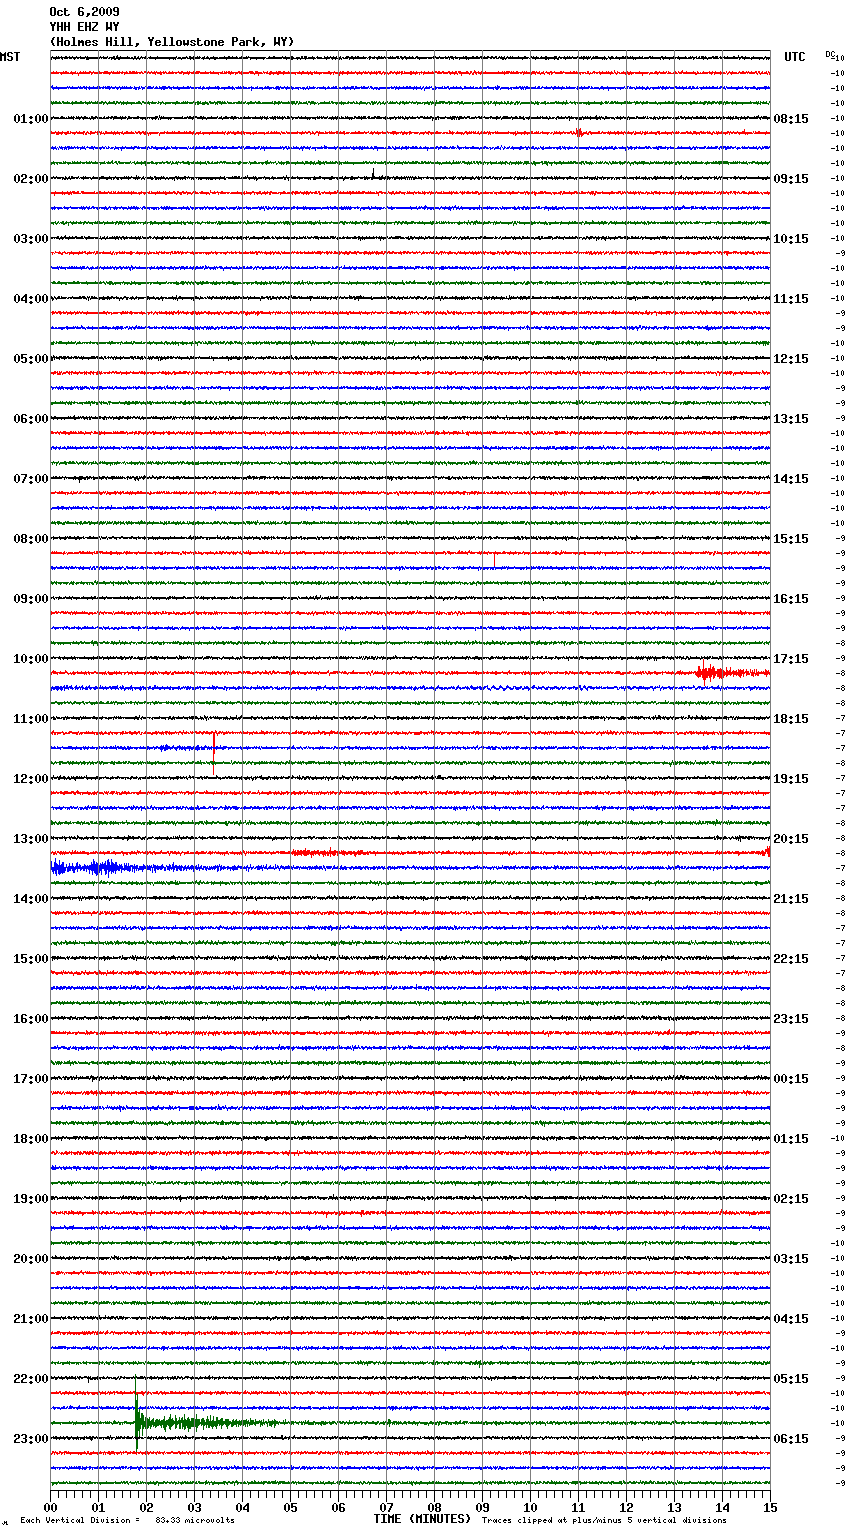Image resolution: width=850 pixels, height=1534 pixels.
Task: Click the 06:15 UTC time label
Action: click(791, 1439)
